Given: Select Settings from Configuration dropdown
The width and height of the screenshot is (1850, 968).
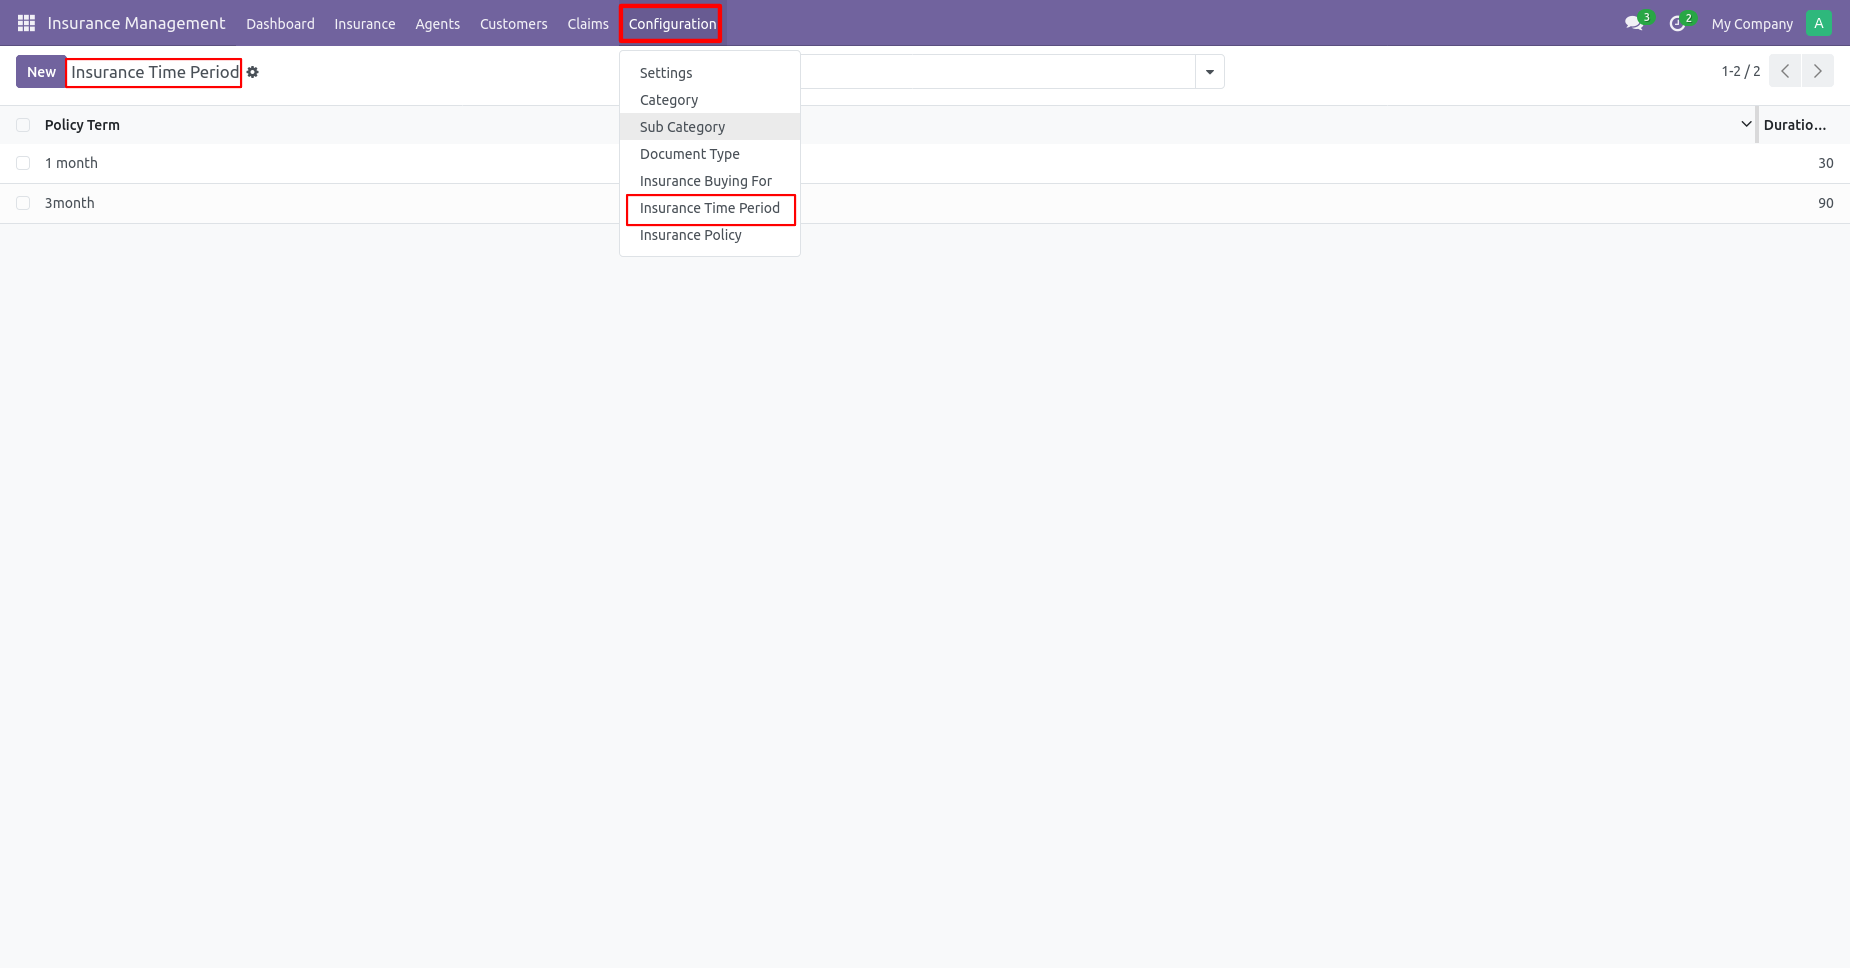Looking at the screenshot, I should coord(710,73).
